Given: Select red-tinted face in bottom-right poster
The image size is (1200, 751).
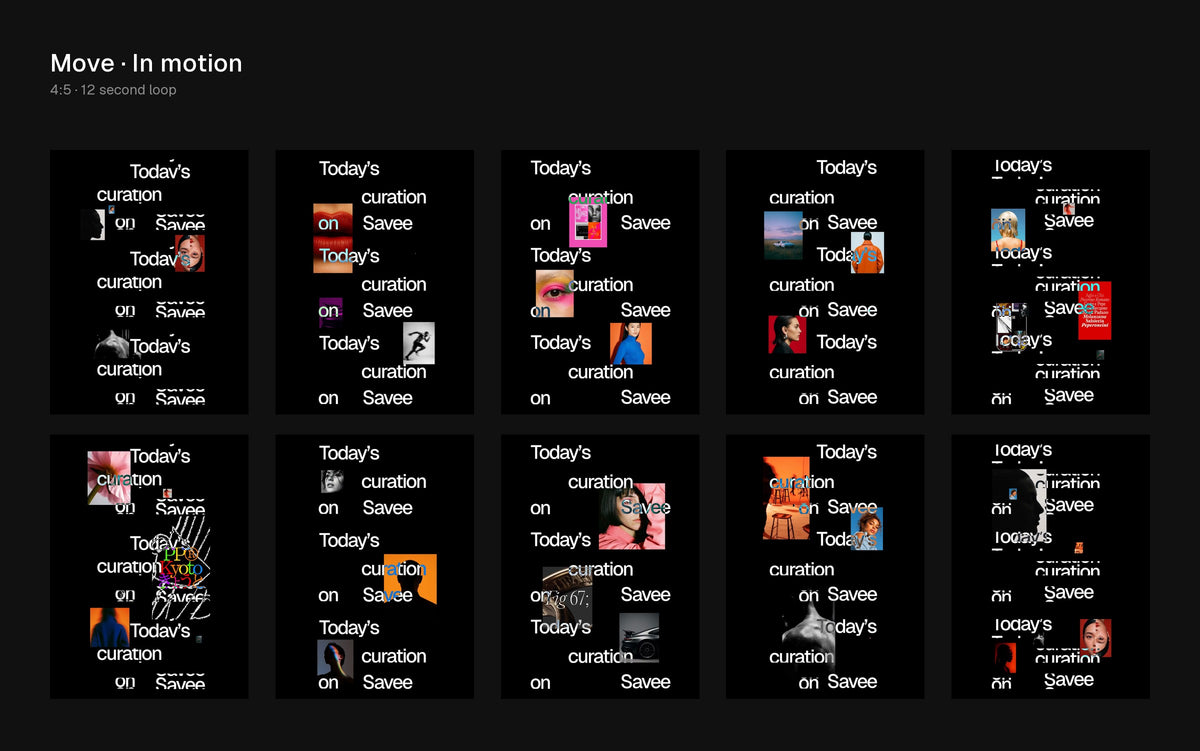Looking at the screenshot, I should coord(1095,638).
